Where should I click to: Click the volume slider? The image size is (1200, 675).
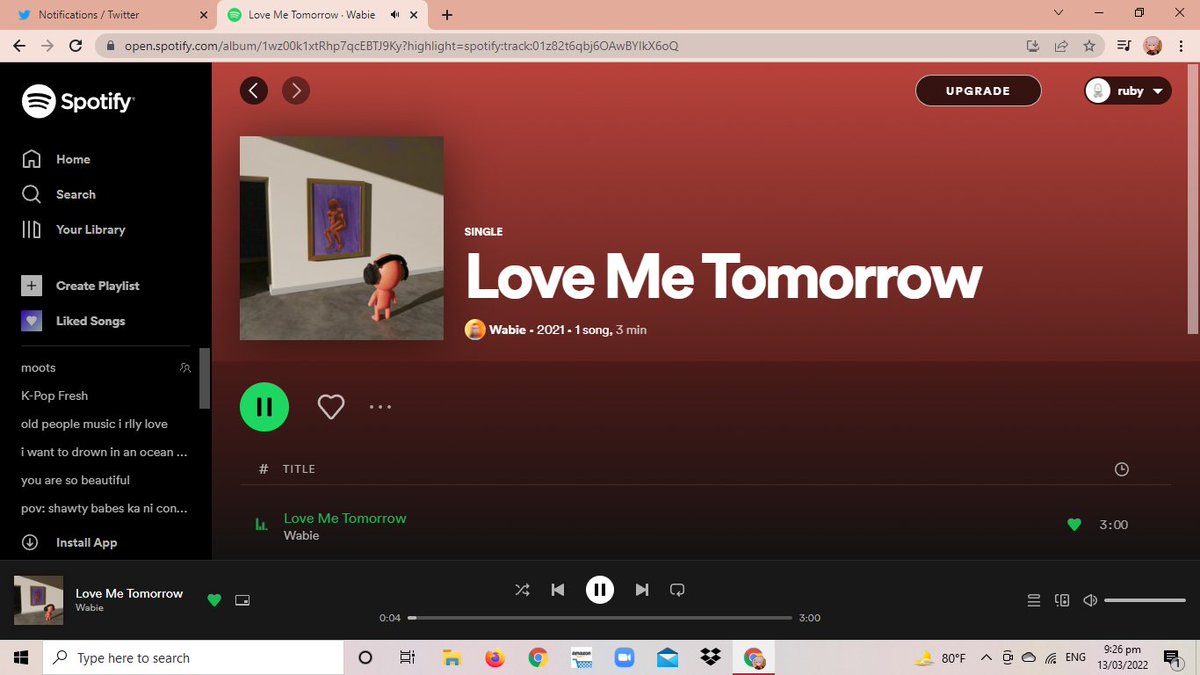[1145, 601]
